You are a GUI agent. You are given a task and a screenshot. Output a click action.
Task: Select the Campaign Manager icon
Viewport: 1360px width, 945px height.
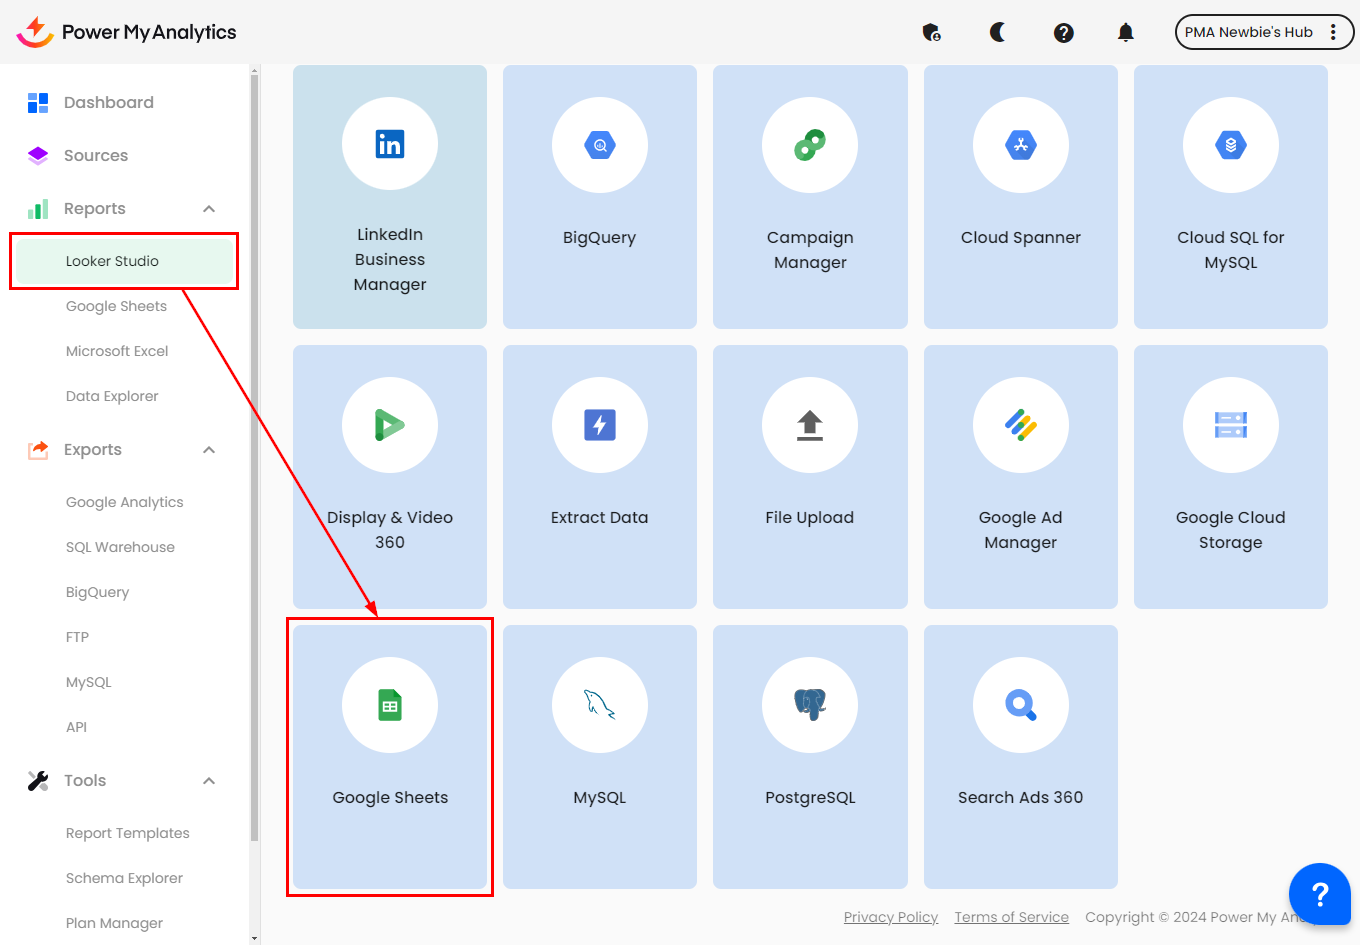coord(810,145)
